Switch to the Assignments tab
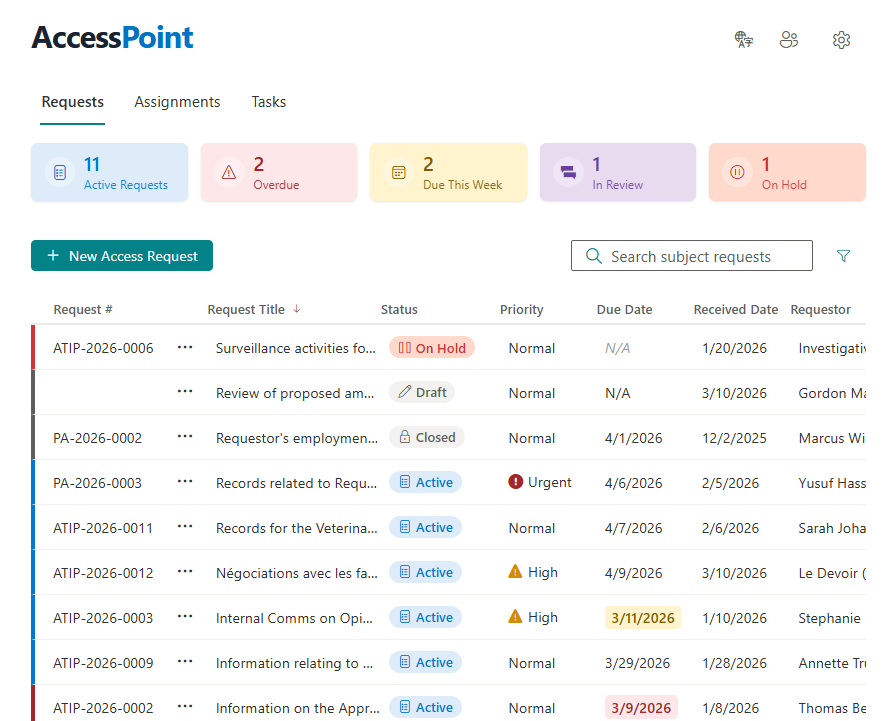Screen dimensions: 888x721 [x=177, y=101]
